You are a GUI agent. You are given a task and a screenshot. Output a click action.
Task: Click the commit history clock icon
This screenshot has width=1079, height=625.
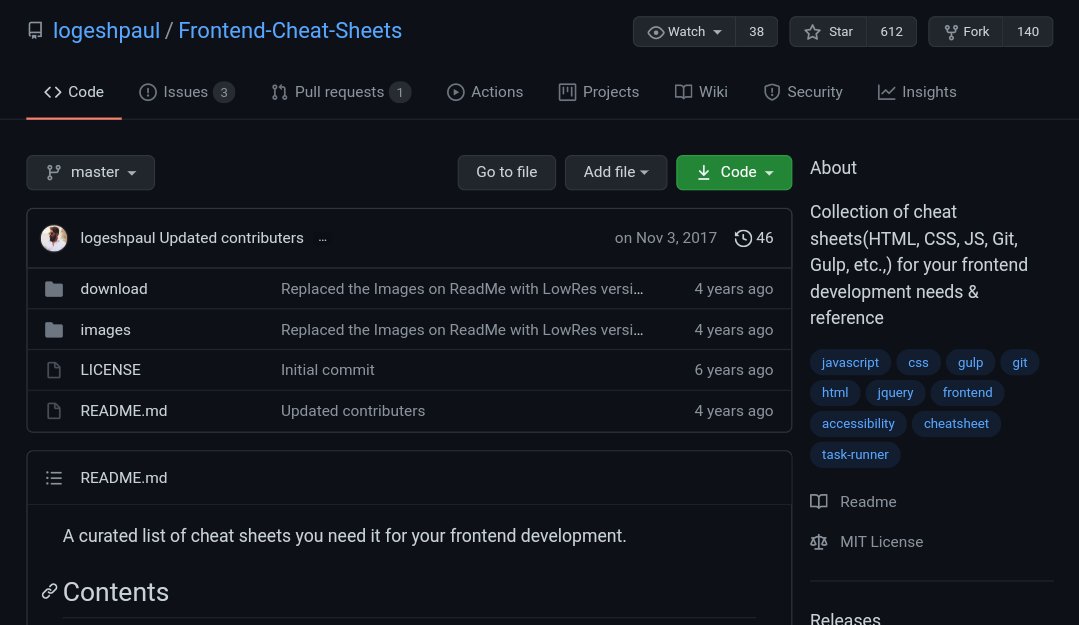743,238
